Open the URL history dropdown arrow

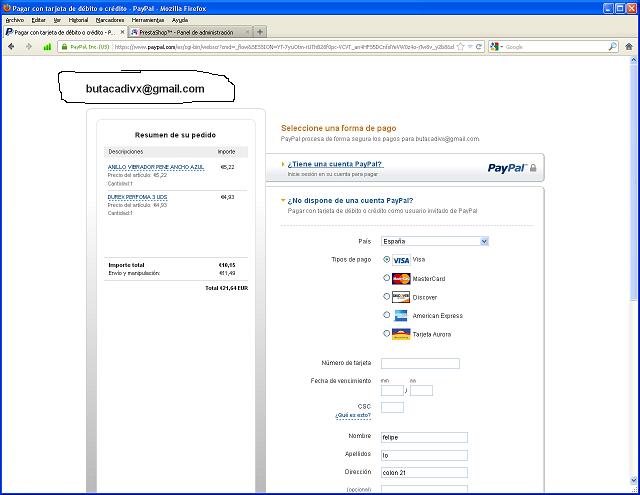pos(470,47)
